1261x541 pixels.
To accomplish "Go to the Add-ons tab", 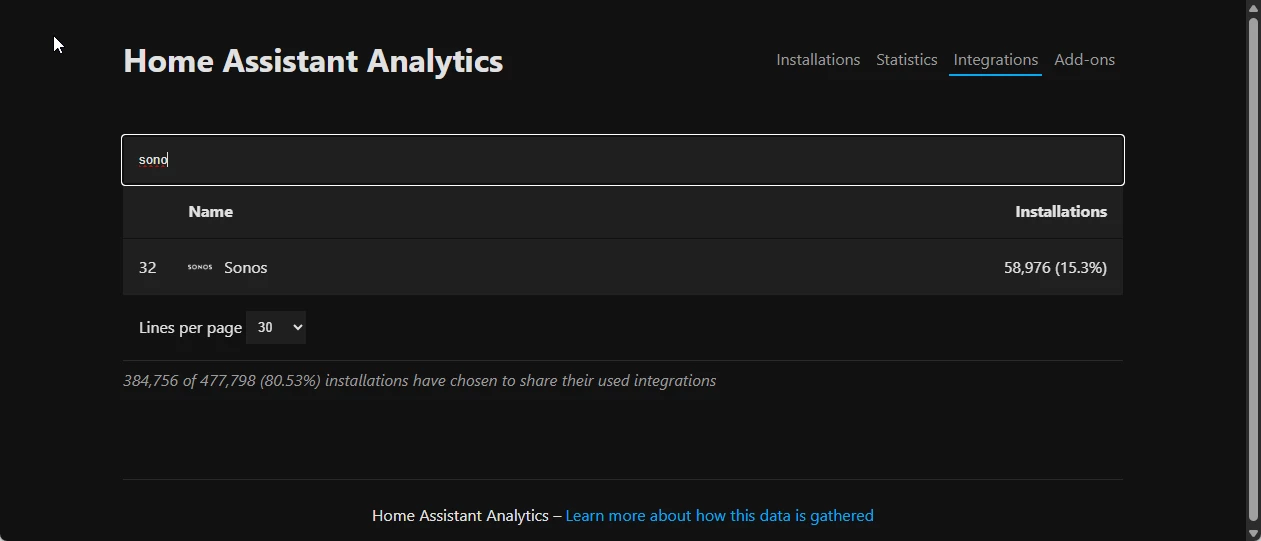I will 1084,60.
